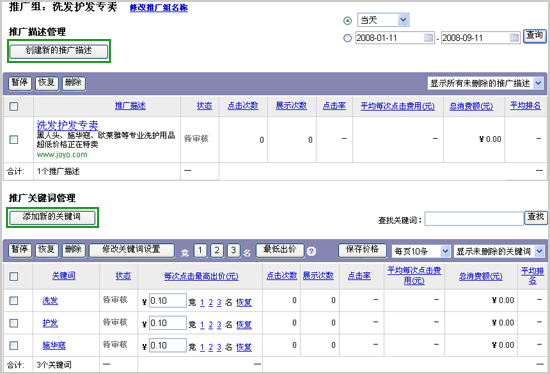Click 删除 in the keyword toolbar
This screenshot has width=550, height=374.
(74, 250)
